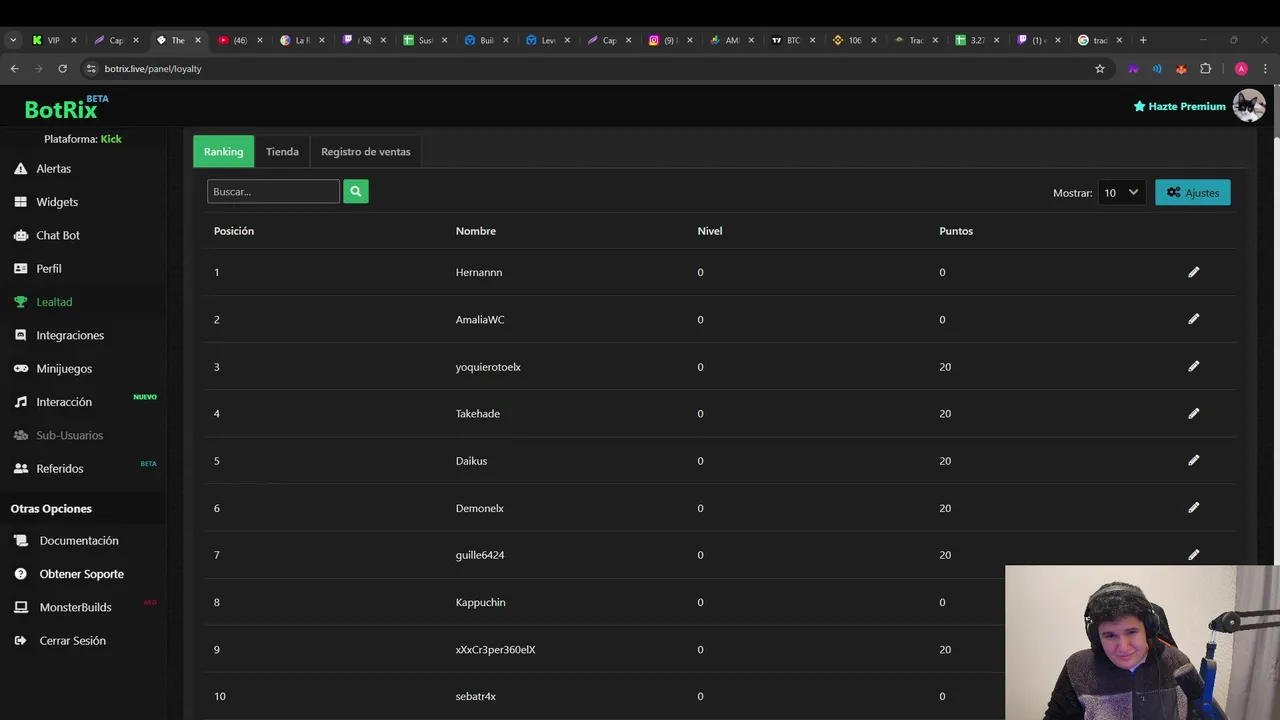The image size is (1280, 720).
Task: Edit Daikus entry with pencil icon
Action: coord(1193,460)
